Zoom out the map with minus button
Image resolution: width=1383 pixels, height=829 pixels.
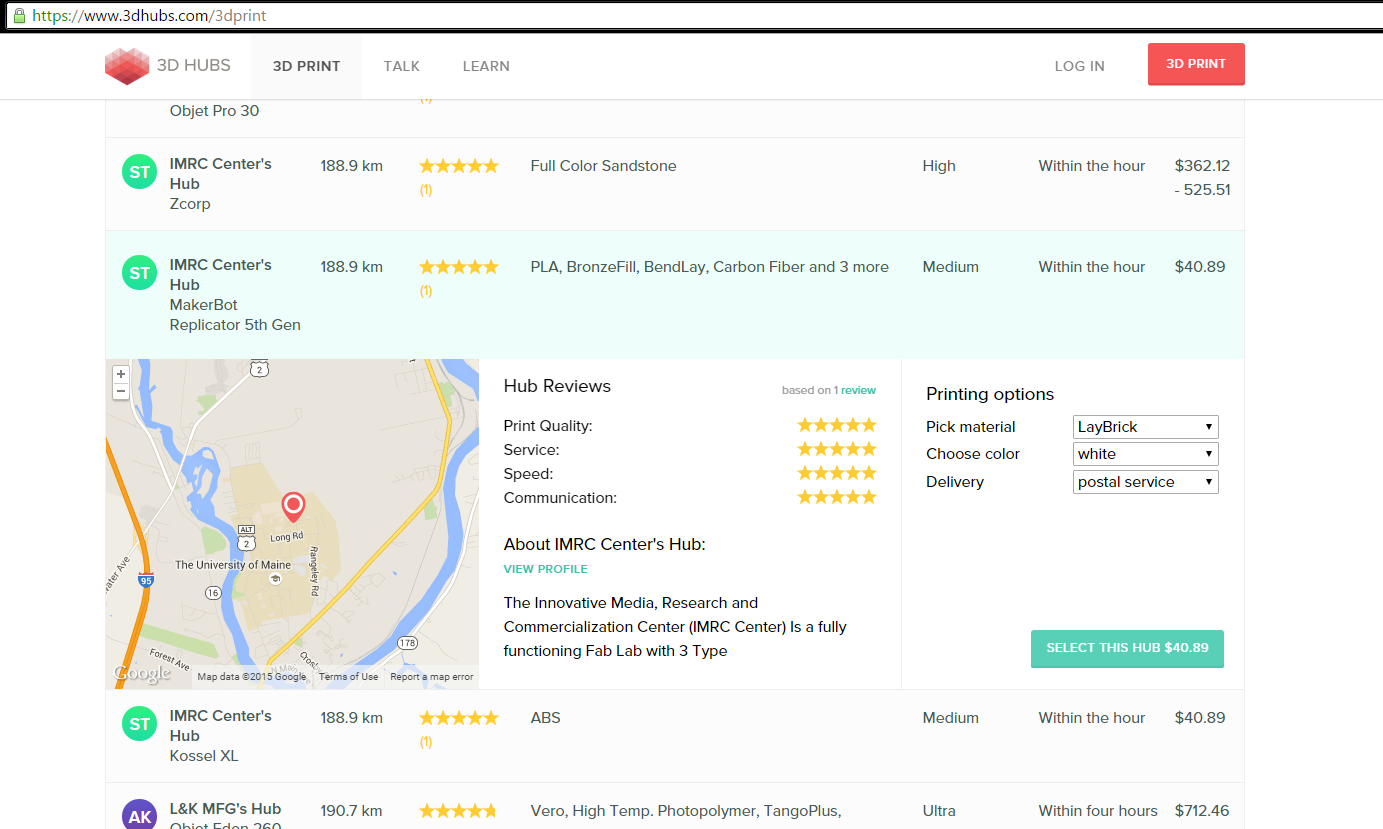[x=121, y=391]
